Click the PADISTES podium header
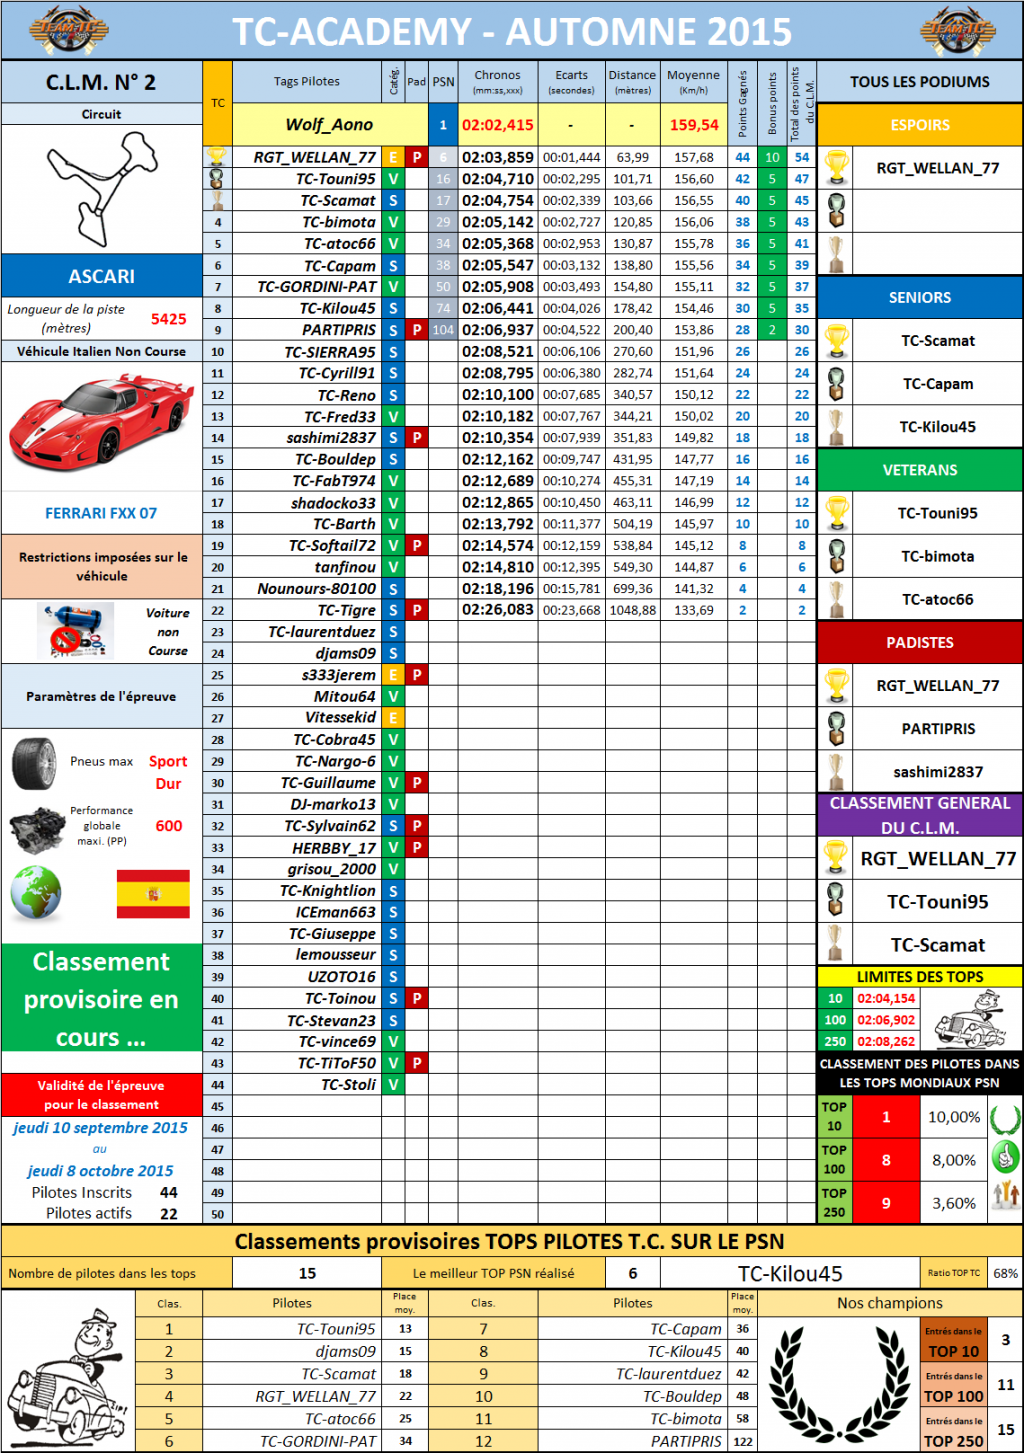This screenshot has width=1024, height=1453. 920,643
